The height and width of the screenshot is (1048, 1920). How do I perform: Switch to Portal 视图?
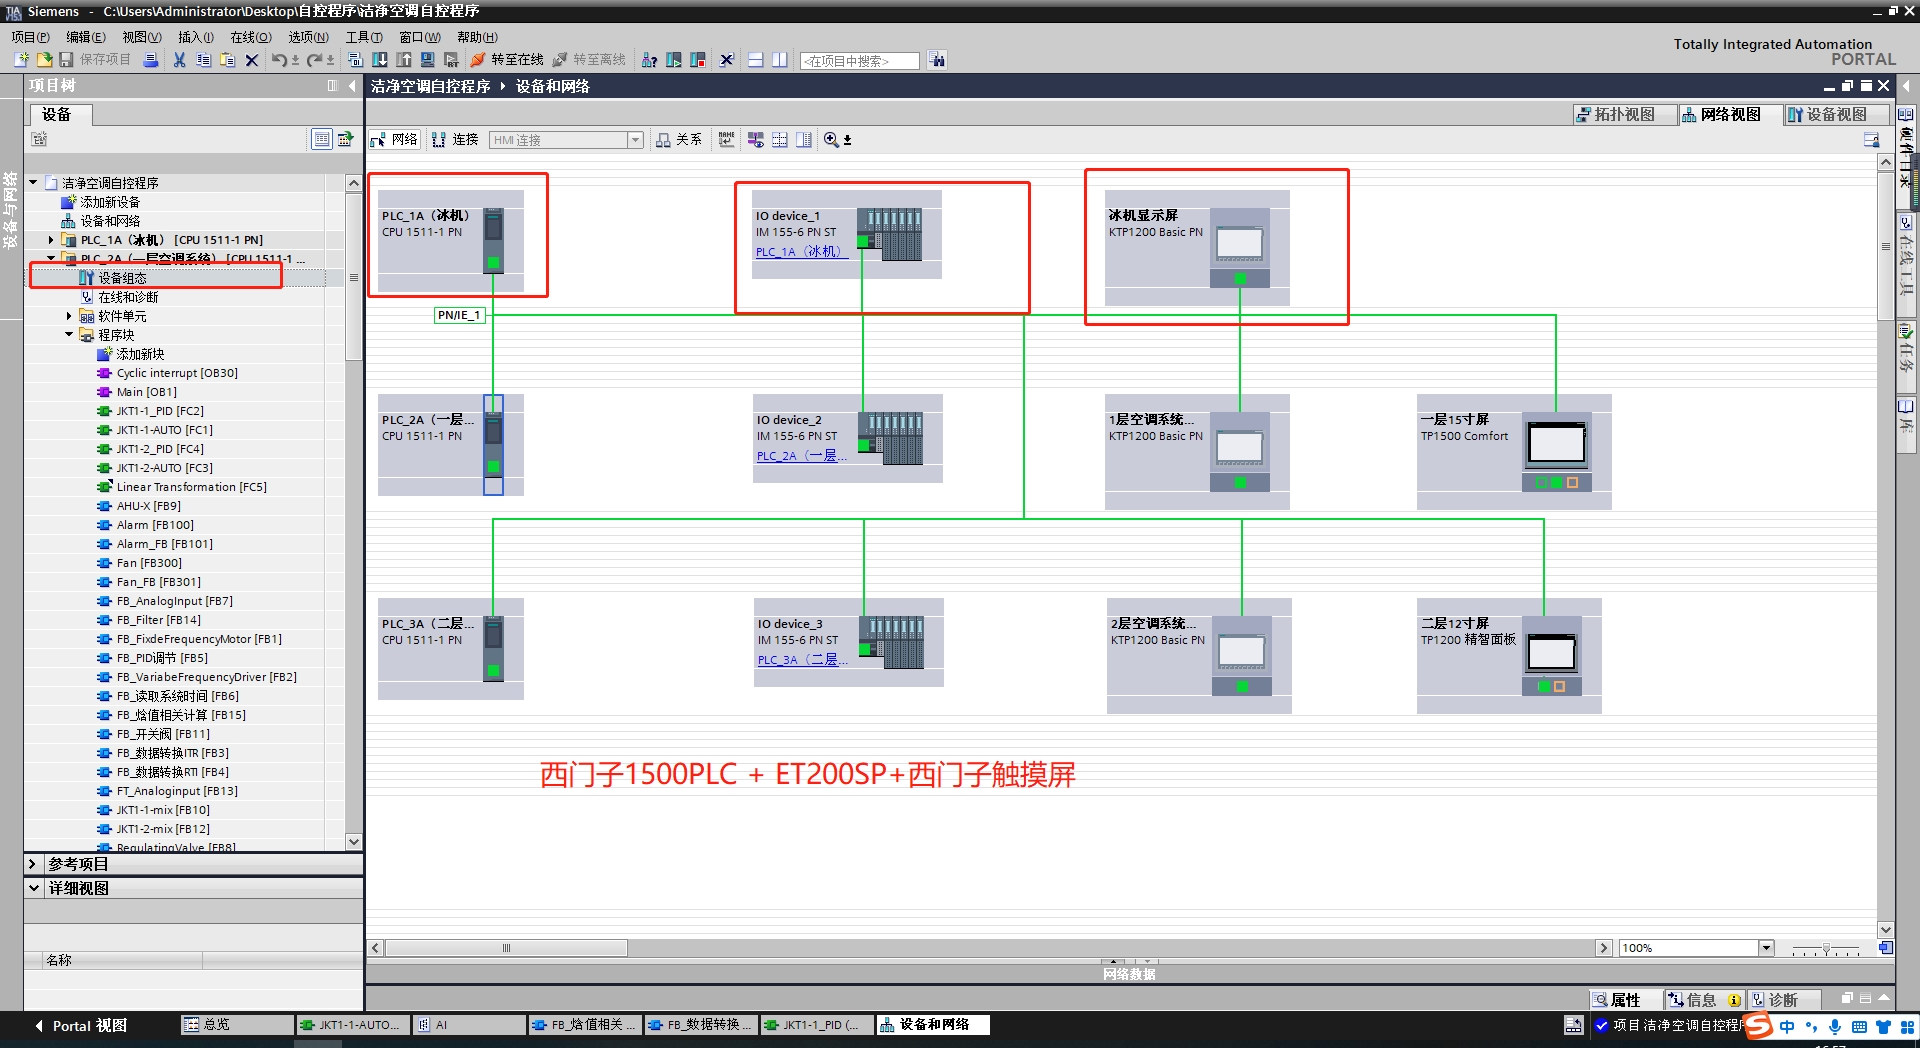pos(81,1026)
